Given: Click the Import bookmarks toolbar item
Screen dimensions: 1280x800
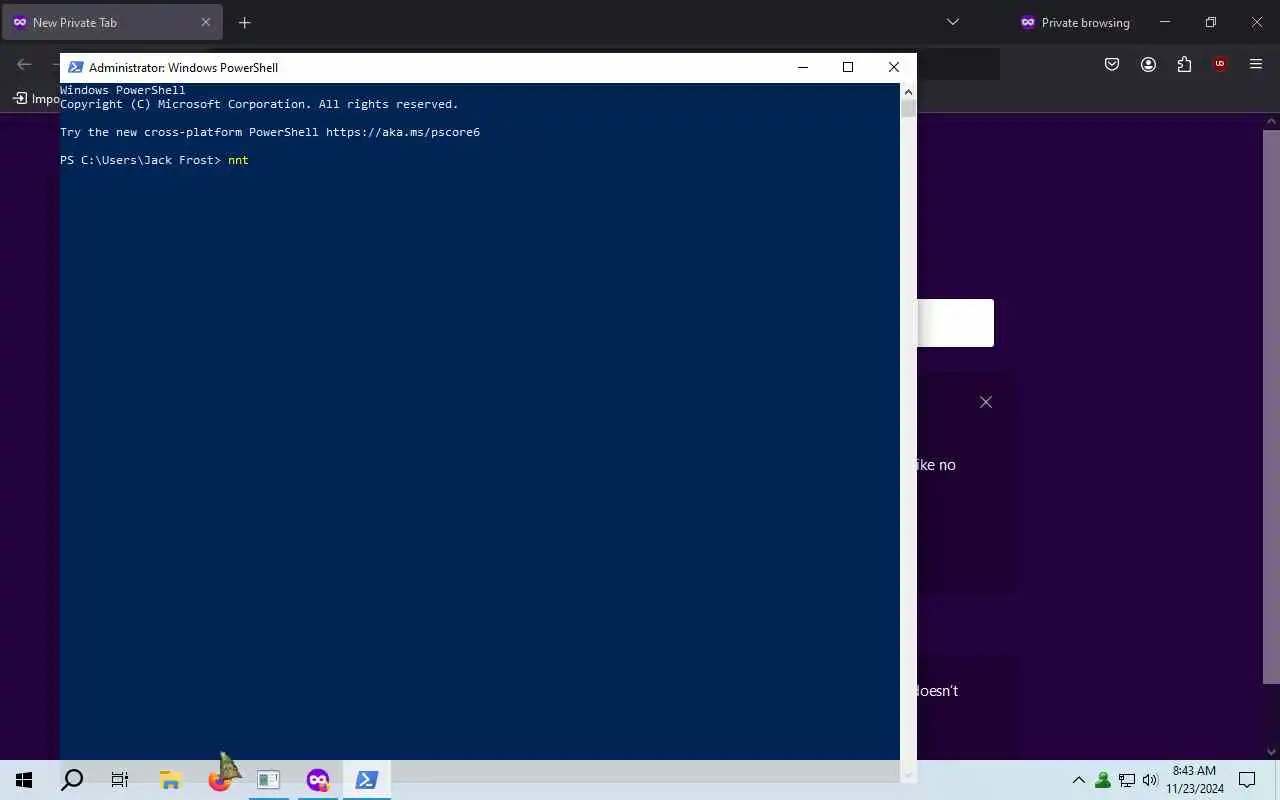Looking at the screenshot, I should pyautogui.click(x=36, y=98).
